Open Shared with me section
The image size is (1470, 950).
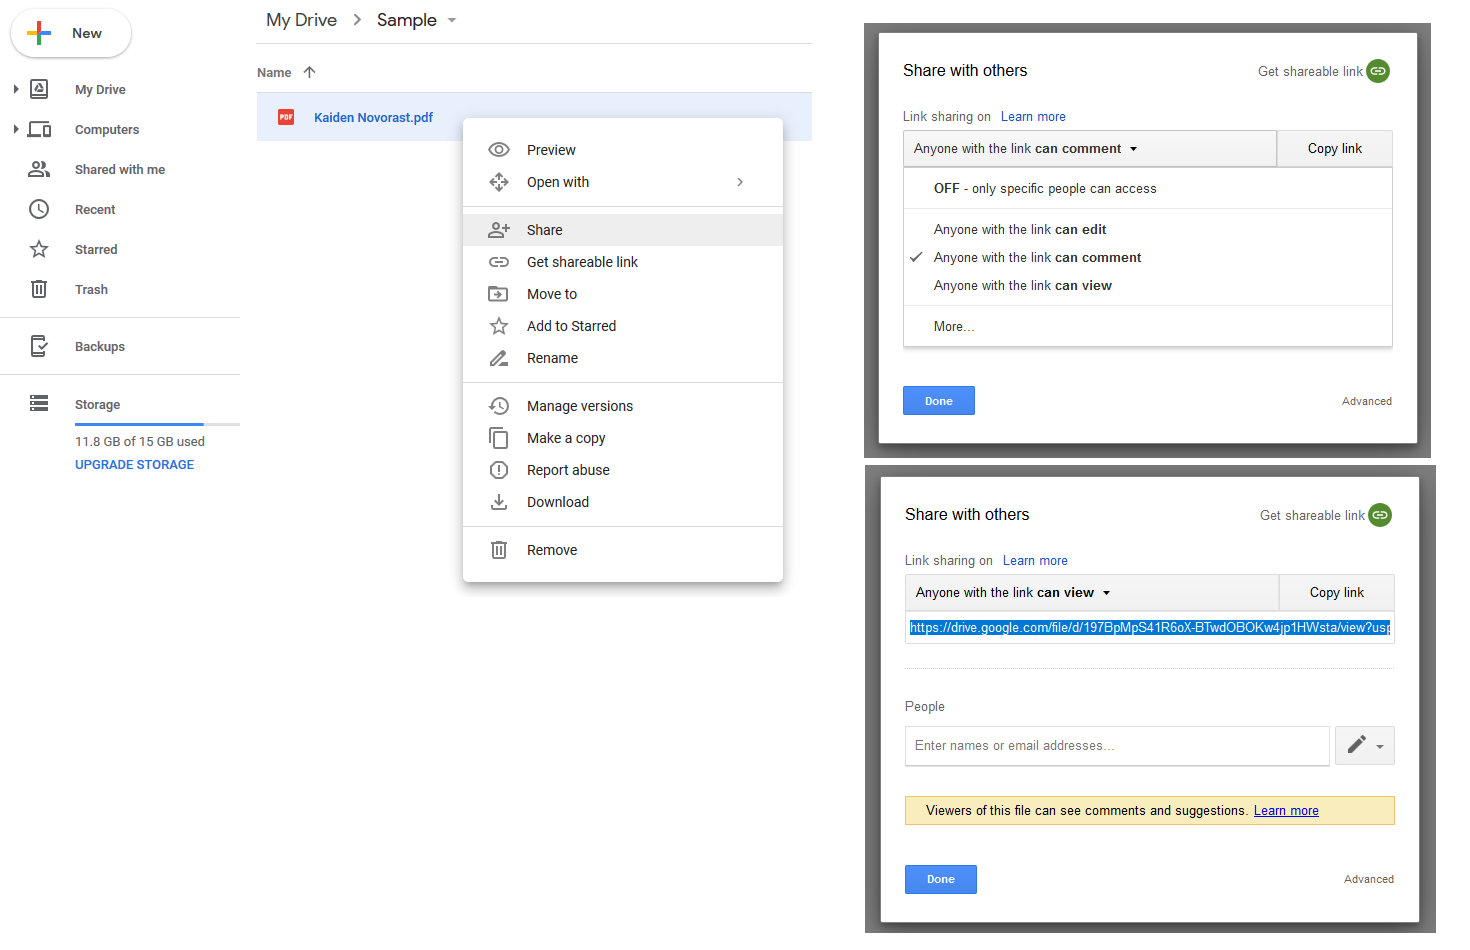pos(119,170)
